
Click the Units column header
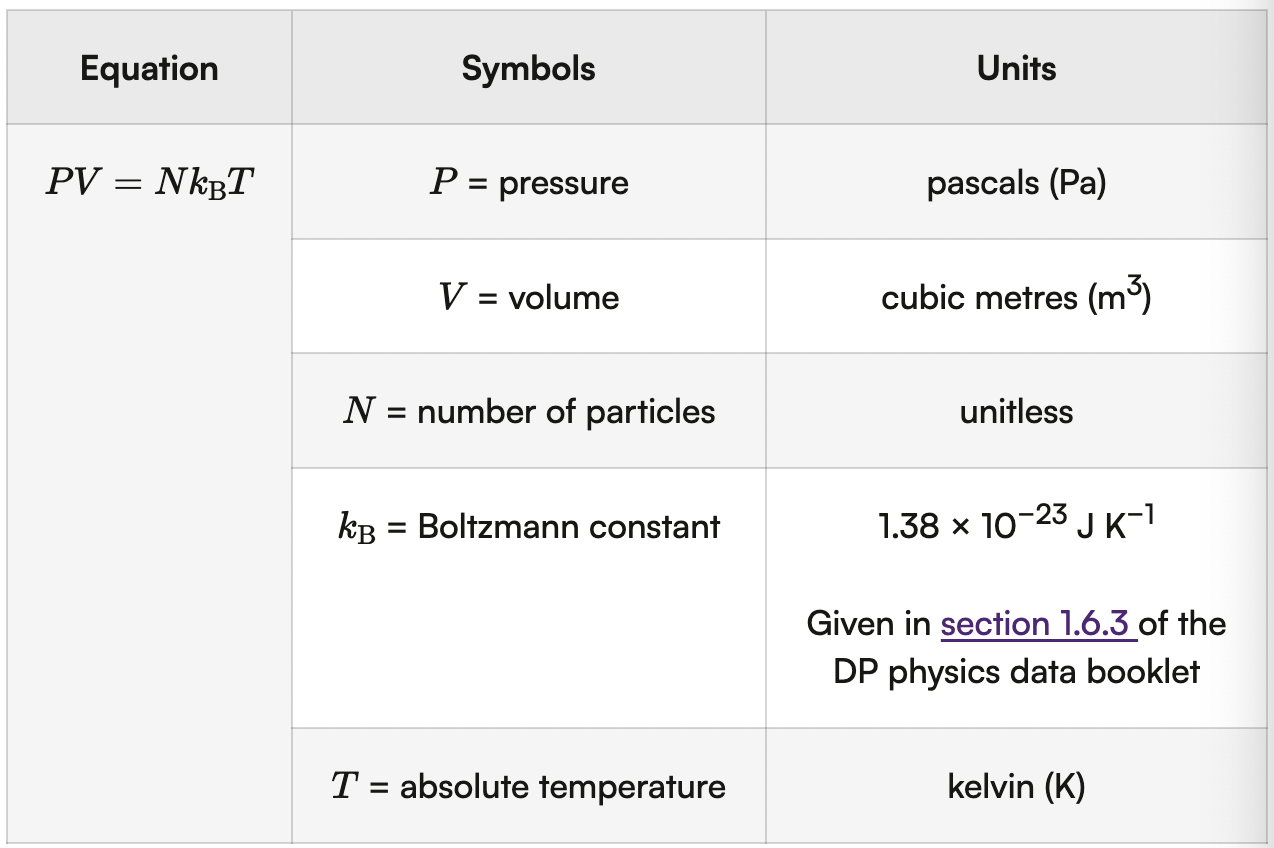(x=1016, y=69)
